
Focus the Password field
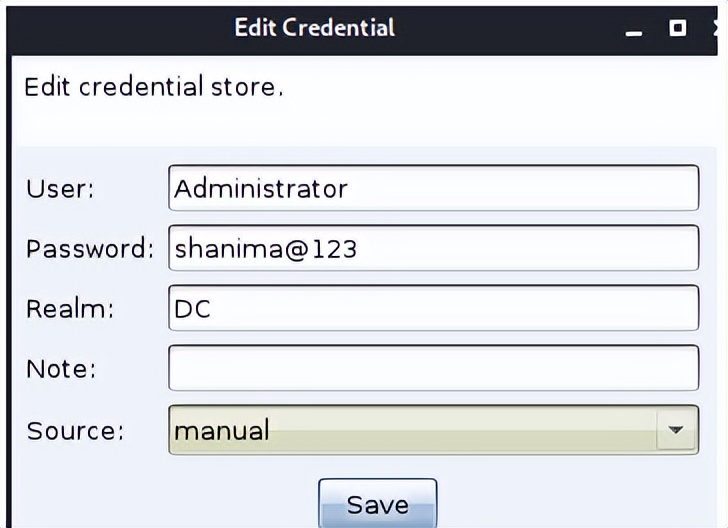tap(433, 248)
